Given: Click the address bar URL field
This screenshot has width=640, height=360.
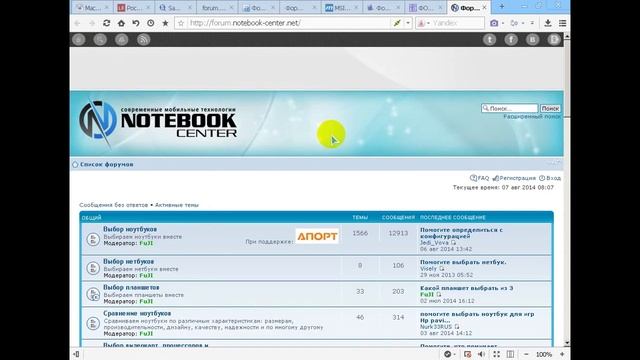Looking at the screenshot, I should click(x=288, y=23).
